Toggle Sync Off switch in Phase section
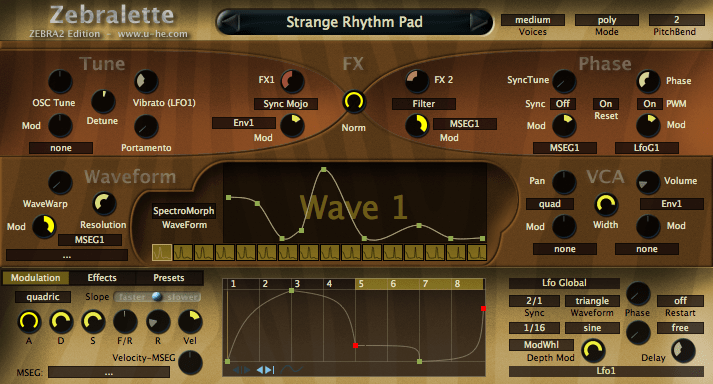This screenshot has height=384, width=713. (x=562, y=104)
